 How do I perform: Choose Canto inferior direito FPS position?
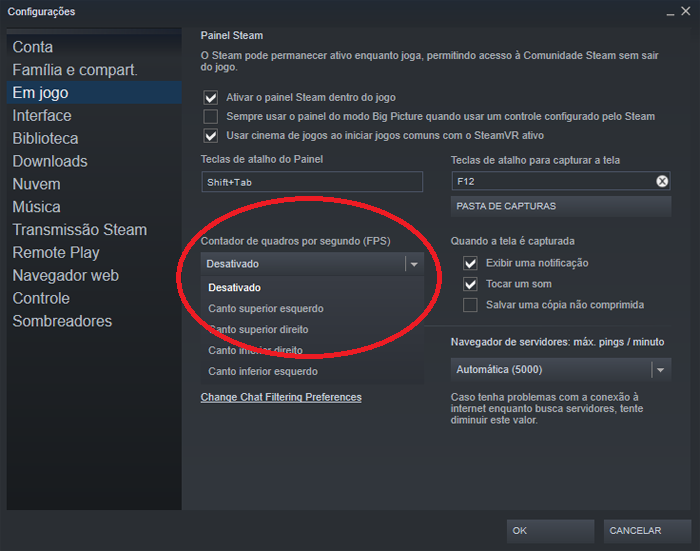tap(312, 351)
